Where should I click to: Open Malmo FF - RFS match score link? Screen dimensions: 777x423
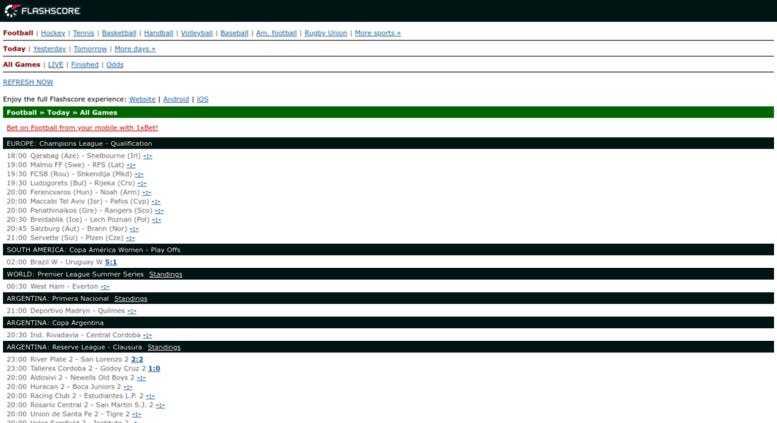coord(131,165)
